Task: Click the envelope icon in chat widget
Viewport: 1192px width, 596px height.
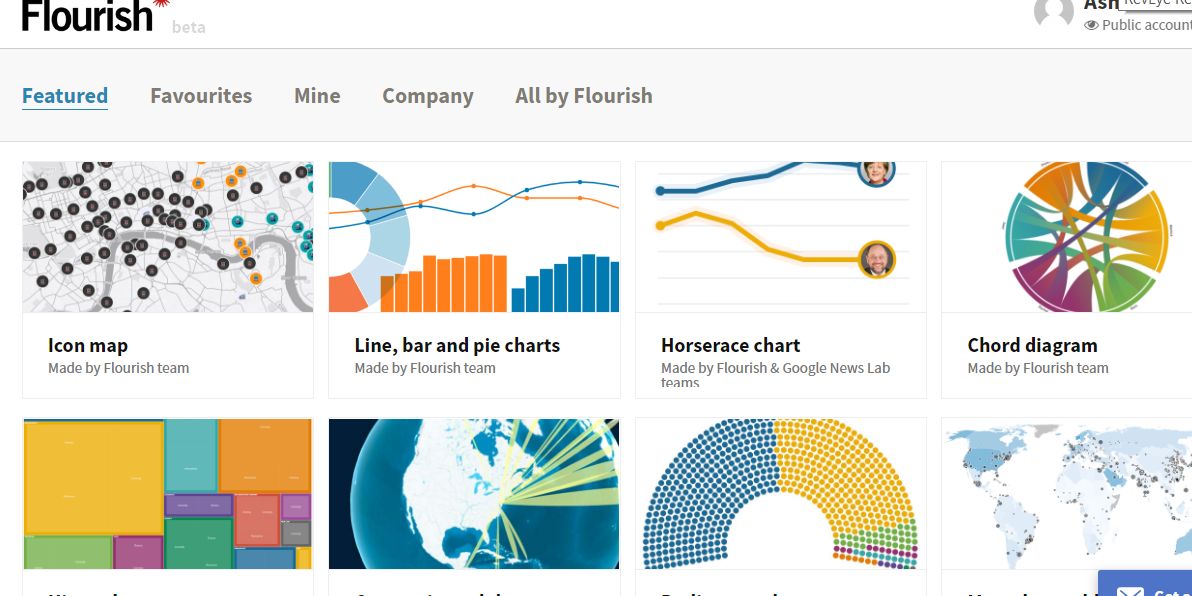Action: coord(1130,591)
